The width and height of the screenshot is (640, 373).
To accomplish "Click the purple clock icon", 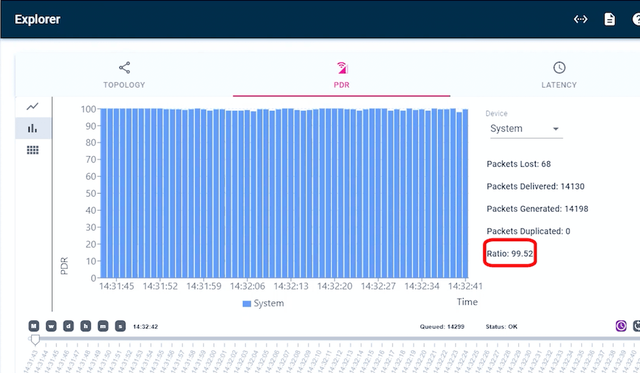I will tap(621, 326).
